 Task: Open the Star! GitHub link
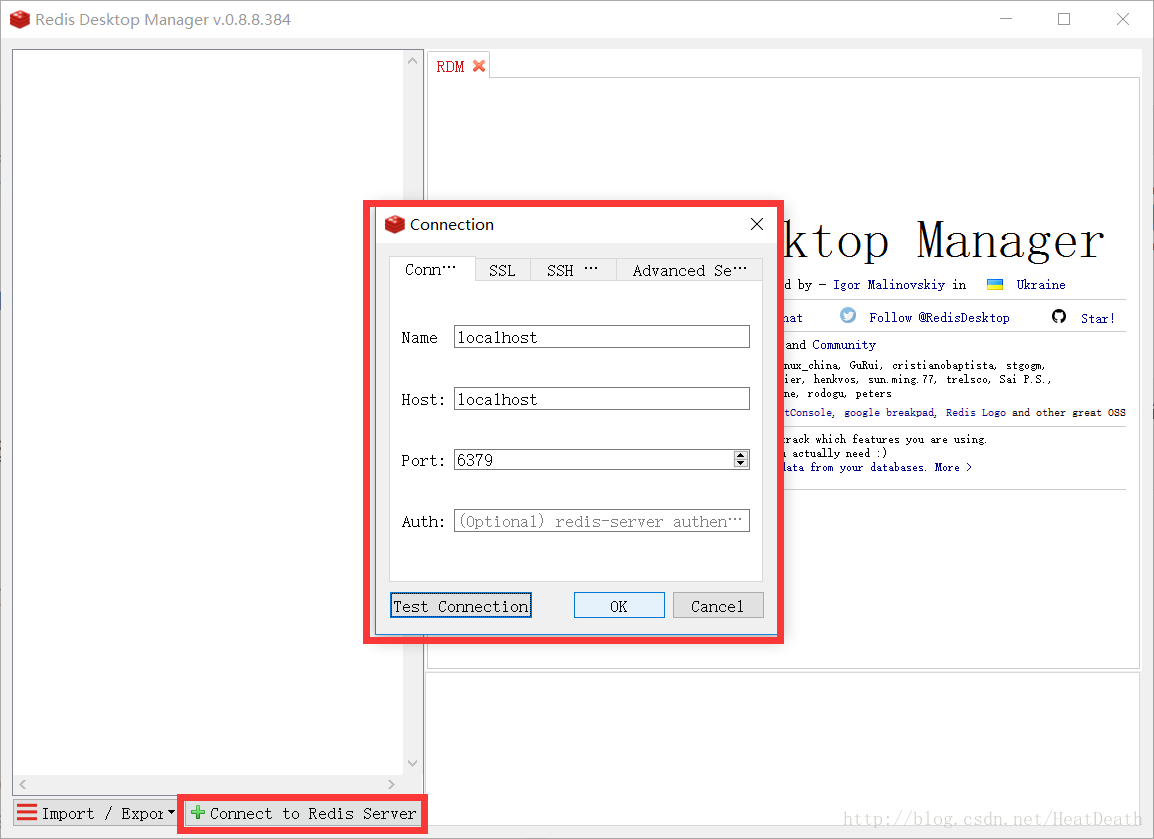tap(1097, 318)
